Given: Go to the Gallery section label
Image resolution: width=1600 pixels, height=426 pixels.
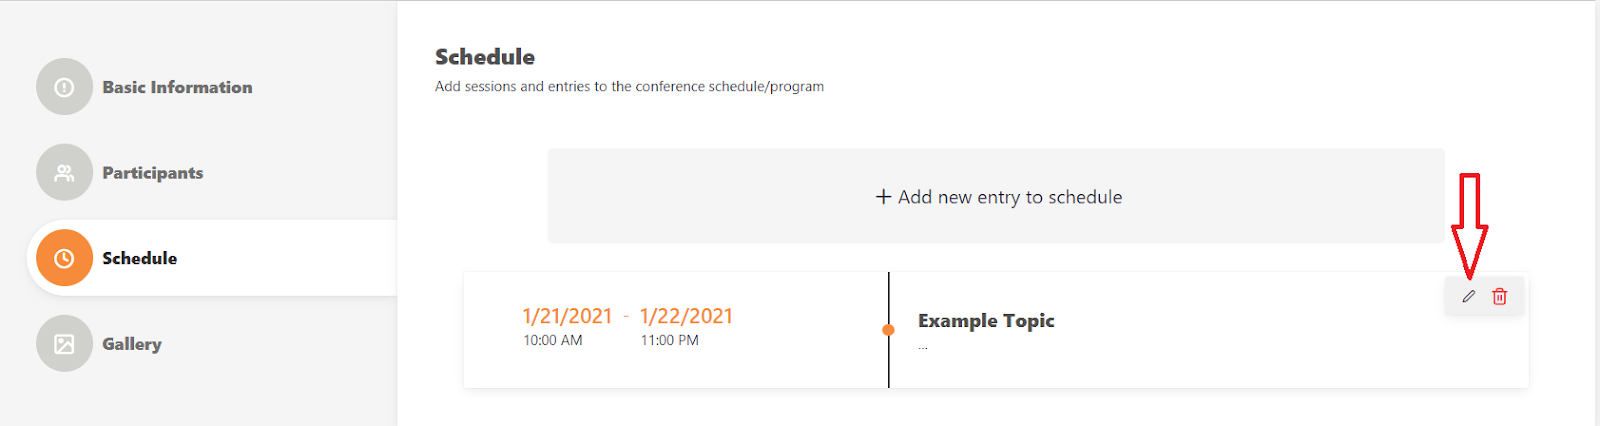Looking at the screenshot, I should pyautogui.click(x=131, y=344).
